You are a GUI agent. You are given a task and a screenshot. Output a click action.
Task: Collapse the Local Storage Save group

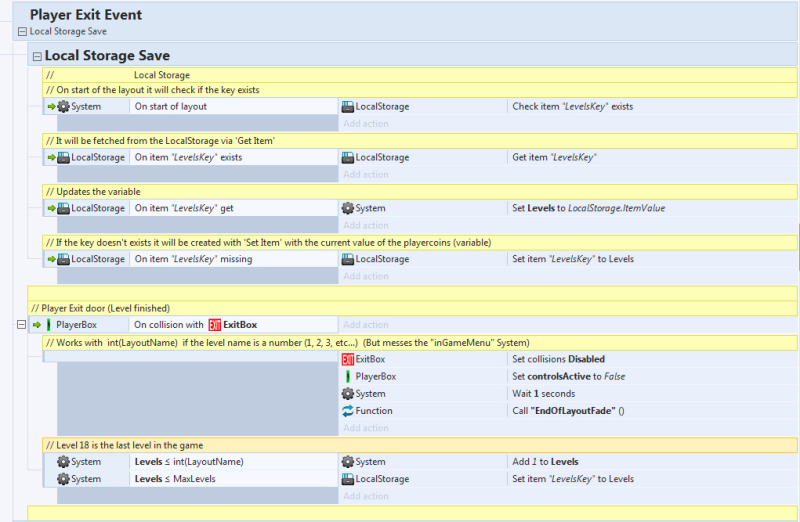coord(37,57)
